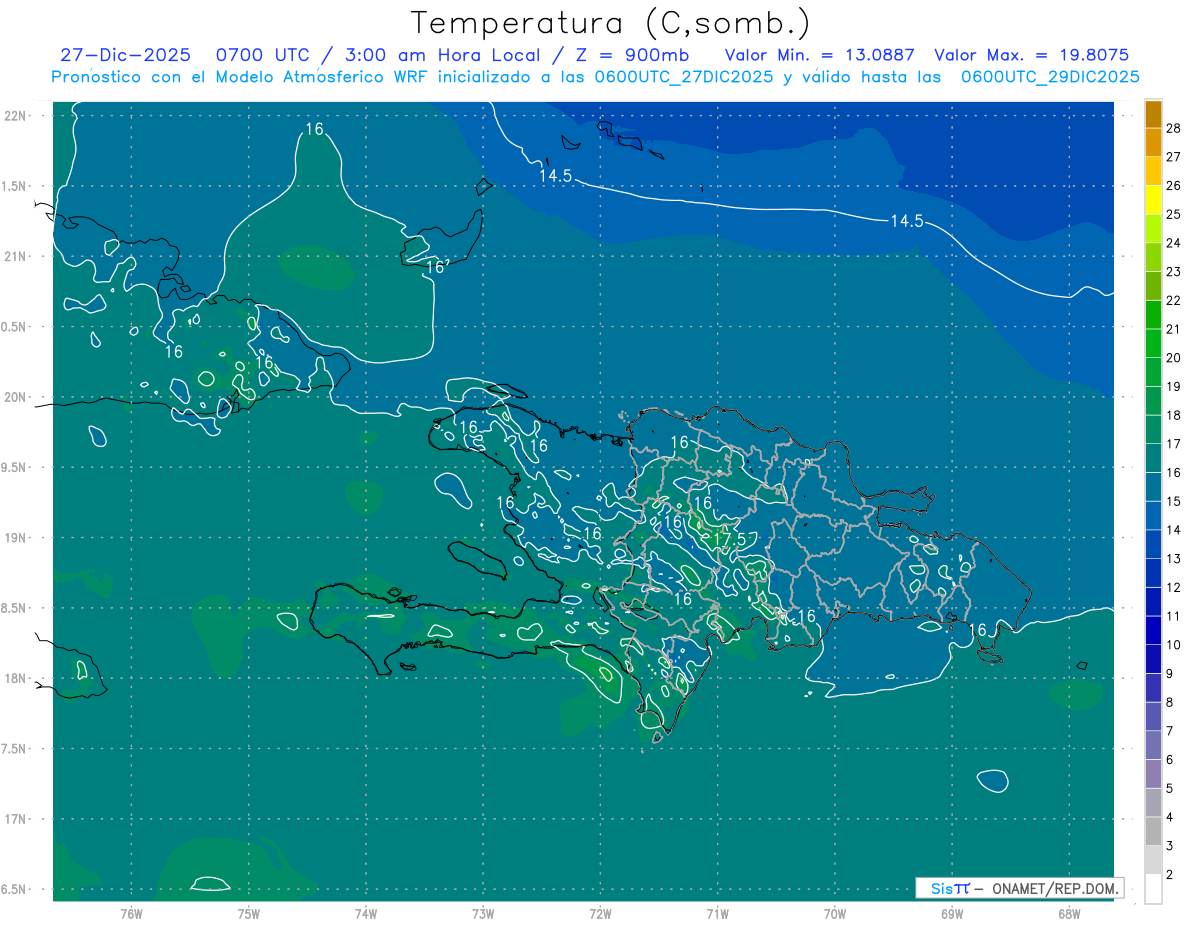1200x927 pixels.
Task: Click the dark orange top swatch of color scale
Action: click(x=1153, y=114)
